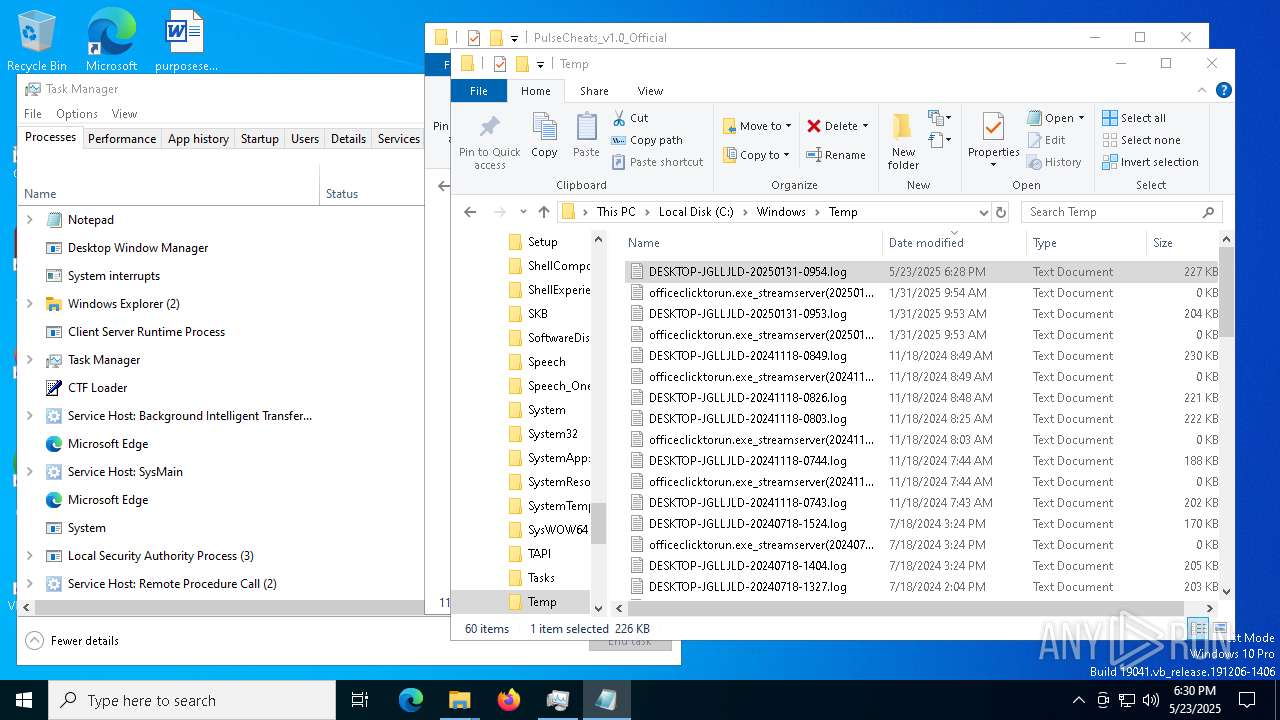This screenshot has height=720, width=1280.
Task: Click Invert selection in ribbon
Action: [x=1150, y=162]
